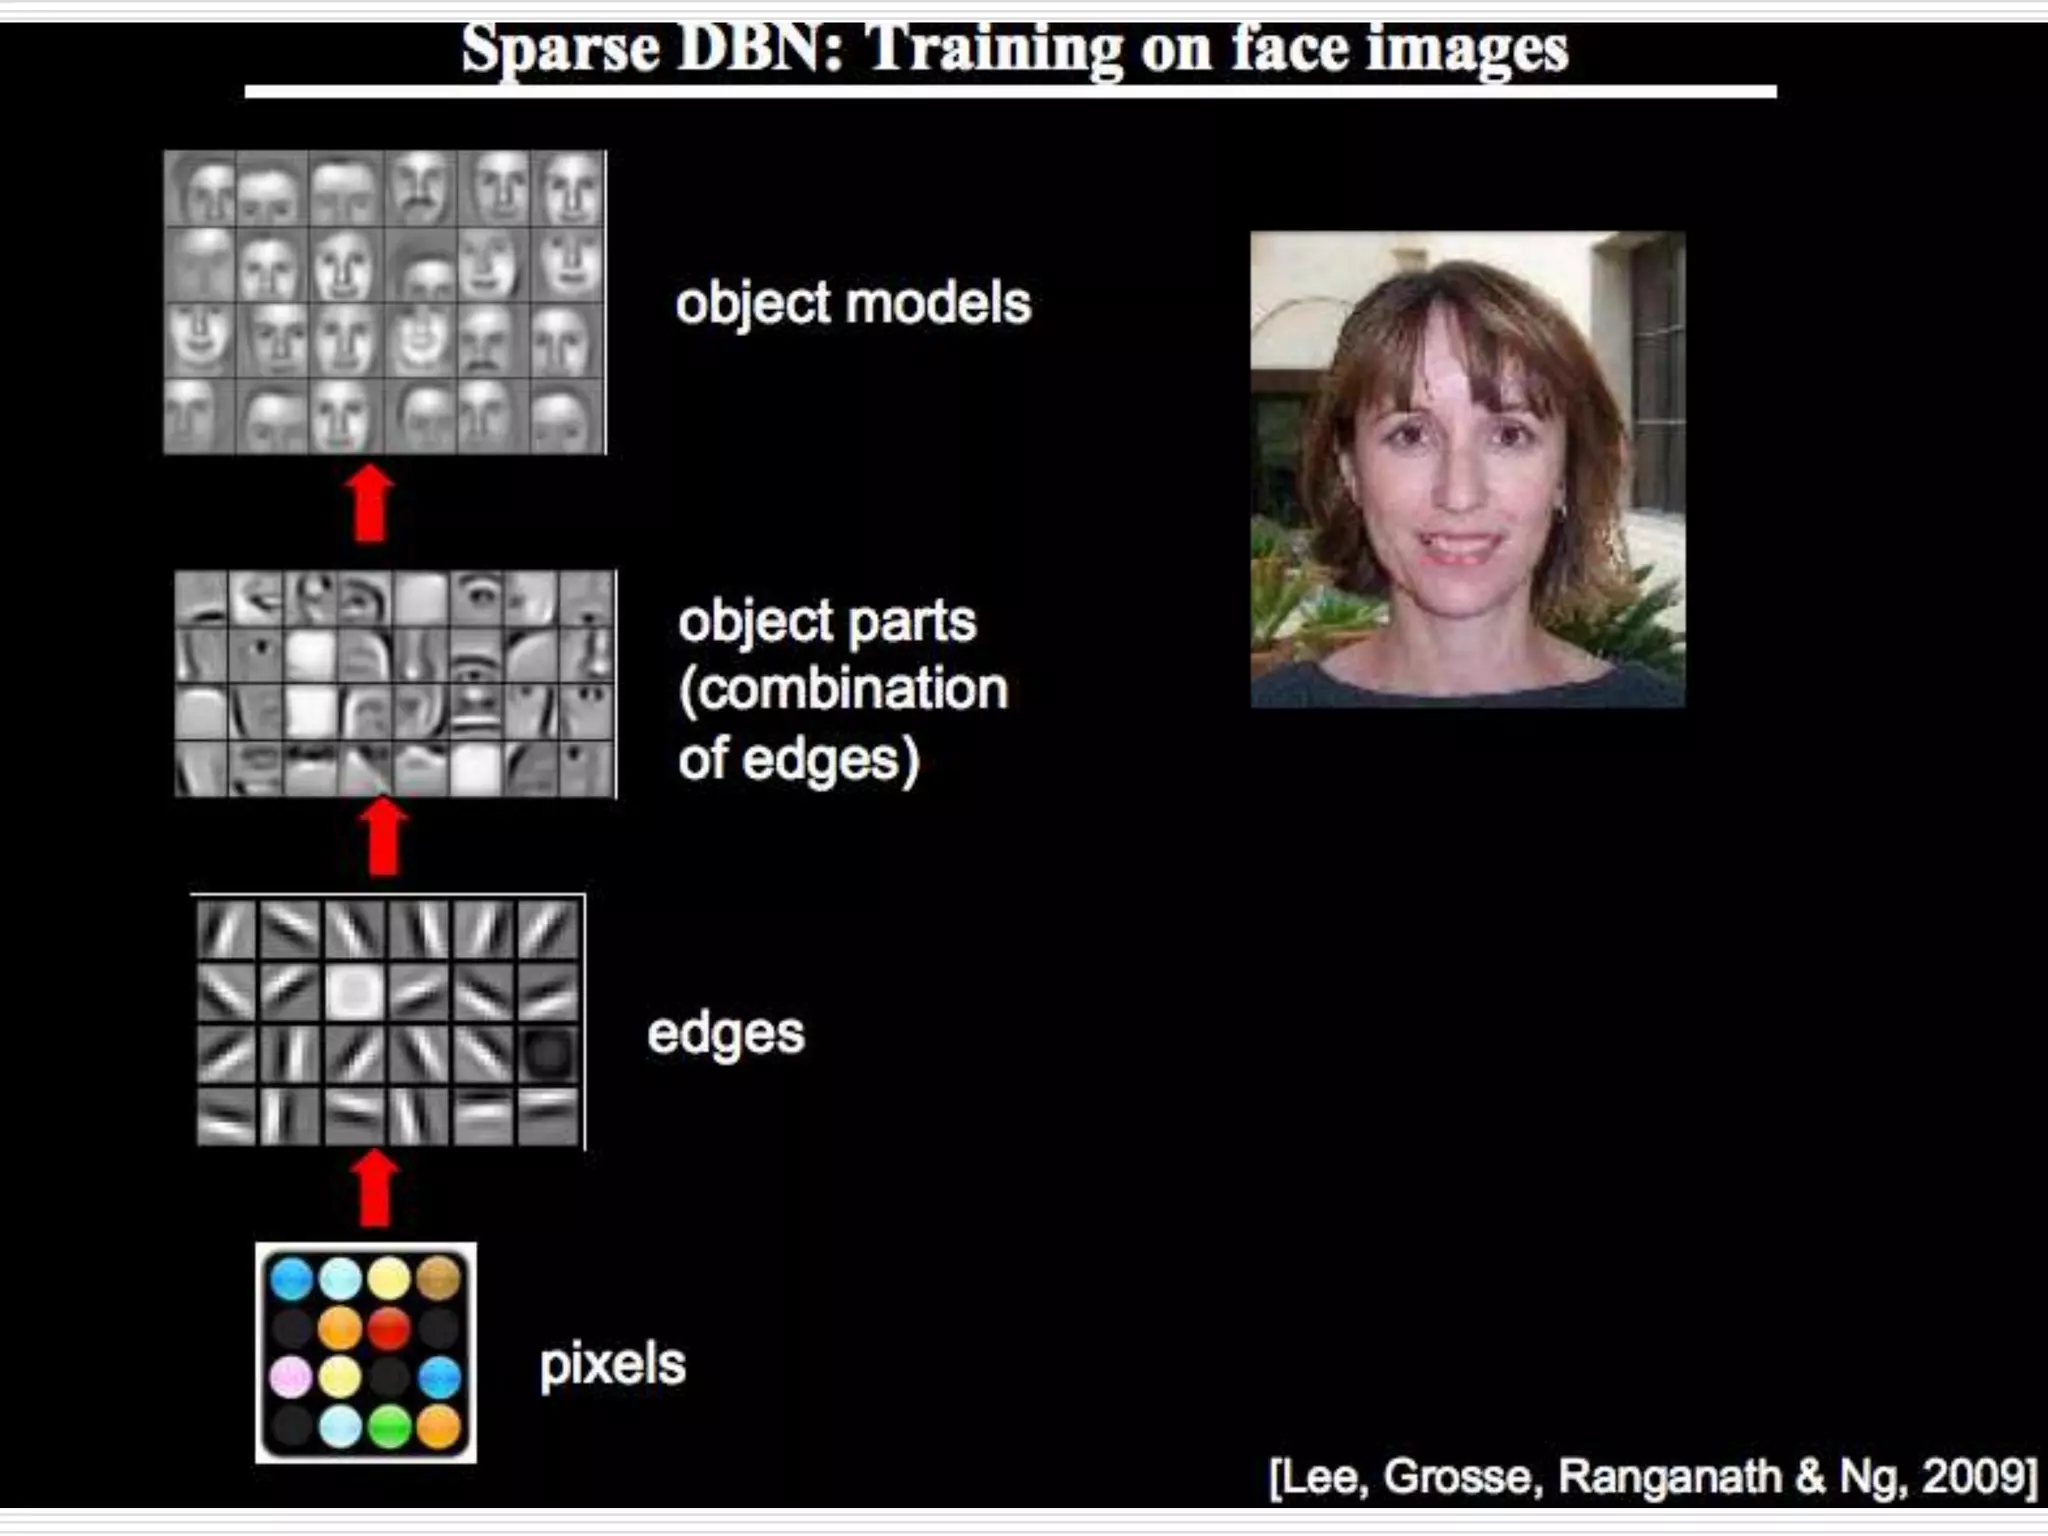Click the white underline beneath the slide title
This screenshot has width=2048, height=1536.
tap(1010, 92)
